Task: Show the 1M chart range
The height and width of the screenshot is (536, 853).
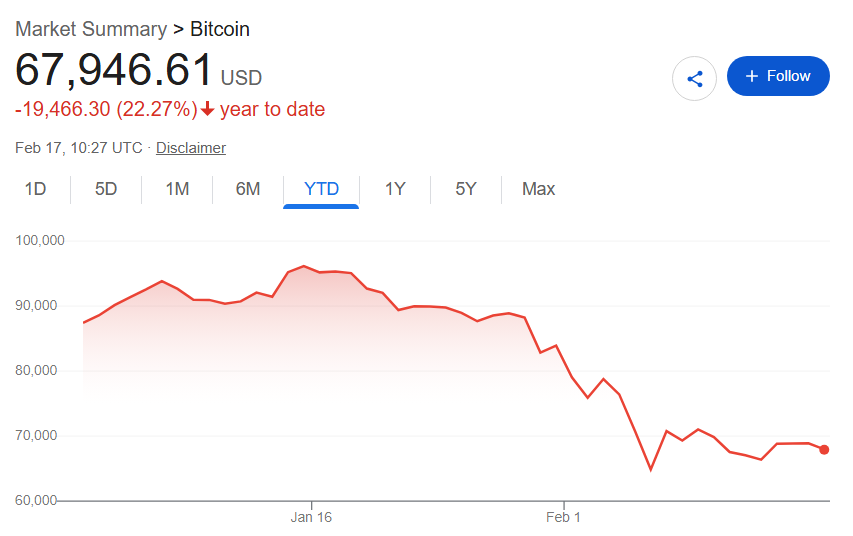Action: click(x=177, y=189)
